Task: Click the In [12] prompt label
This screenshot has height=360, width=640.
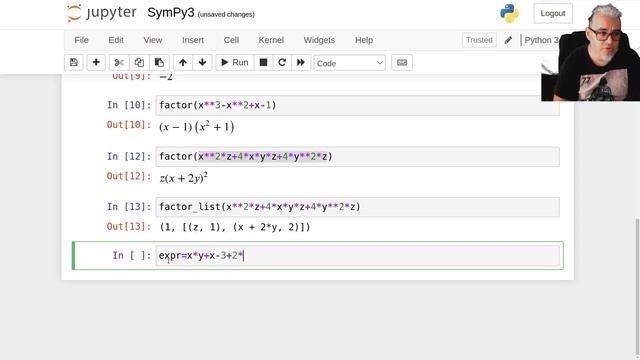Action: tap(129, 156)
